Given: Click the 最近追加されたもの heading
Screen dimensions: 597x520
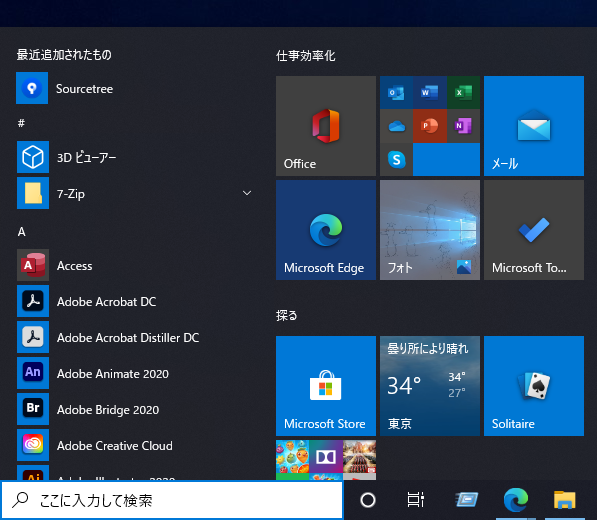Looking at the screenshot, I should coord(64,54).
